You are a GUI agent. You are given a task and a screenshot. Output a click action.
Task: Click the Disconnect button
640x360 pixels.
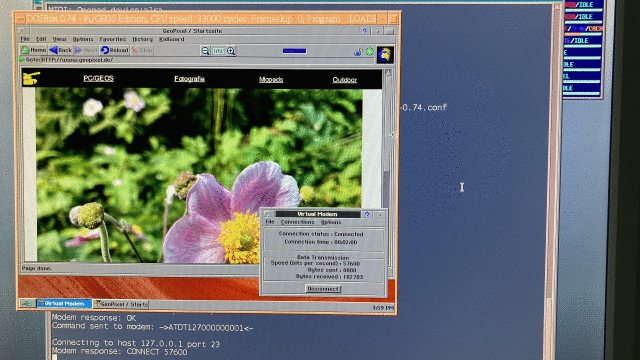(323, 289)
